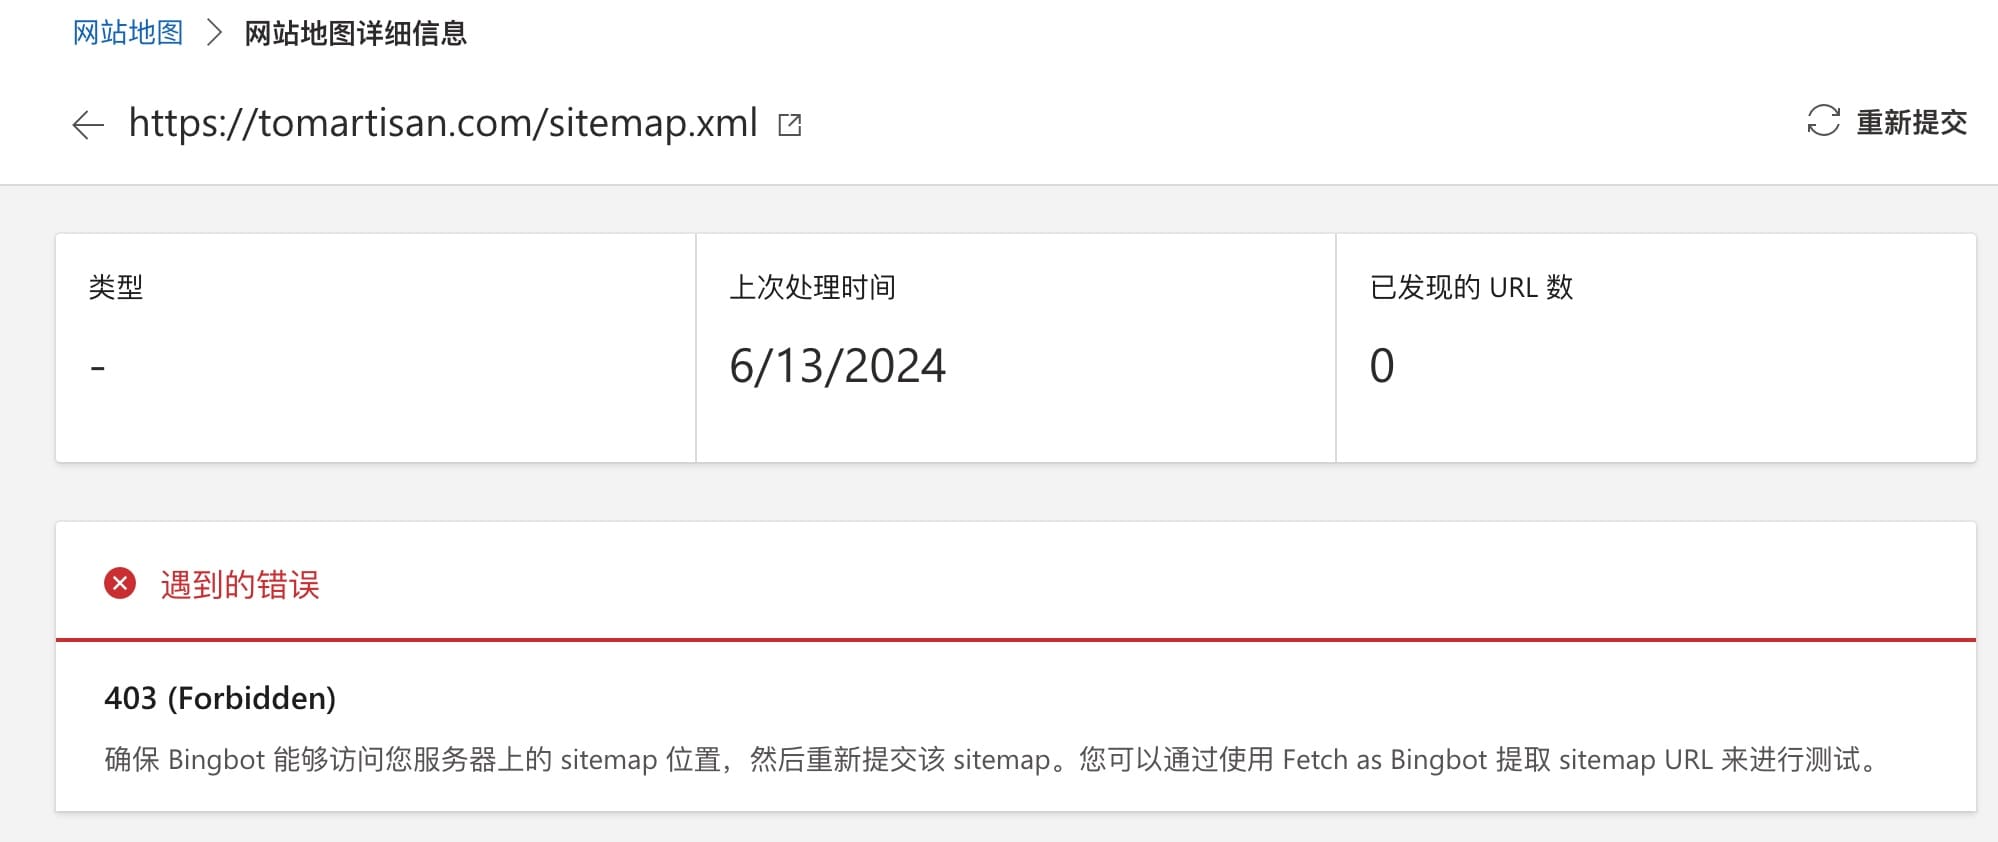
Task: Click the Fetch as Bingbot text in description
Action: point(1385,760)
